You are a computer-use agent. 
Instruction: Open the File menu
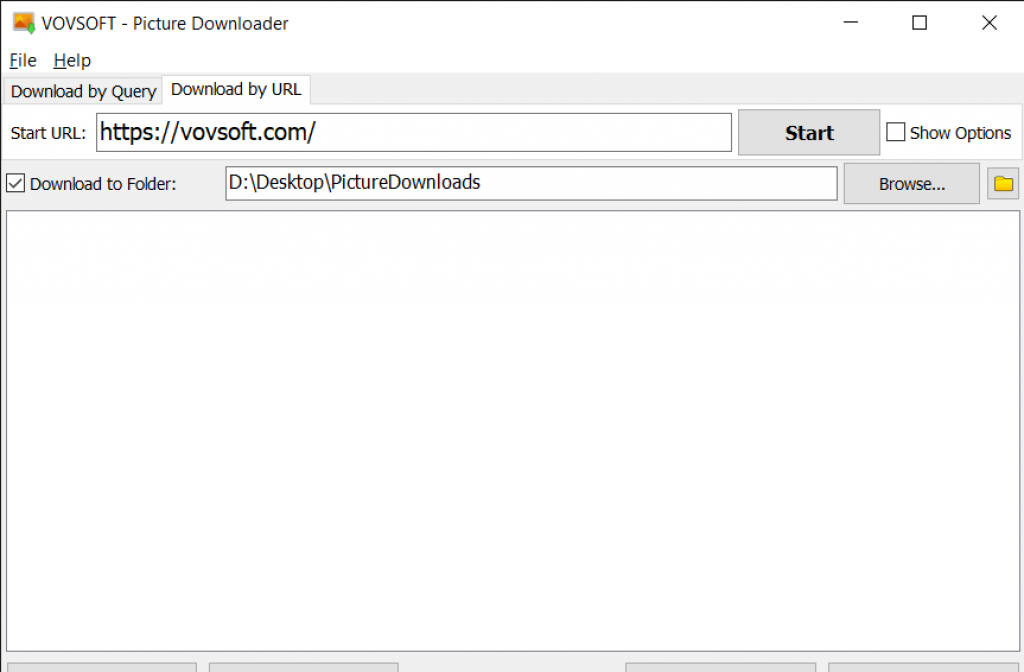tap(23, 61)
